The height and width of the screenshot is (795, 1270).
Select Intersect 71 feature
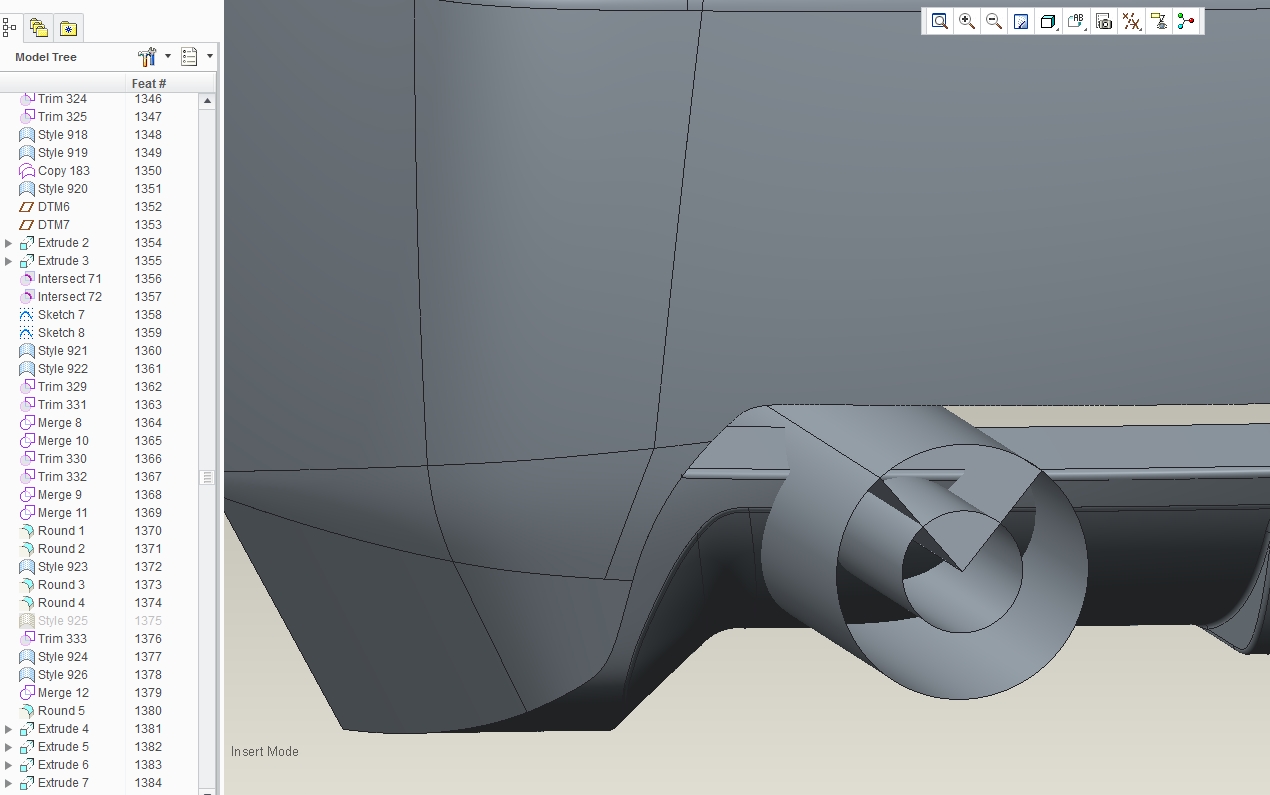tap(70, 279)
